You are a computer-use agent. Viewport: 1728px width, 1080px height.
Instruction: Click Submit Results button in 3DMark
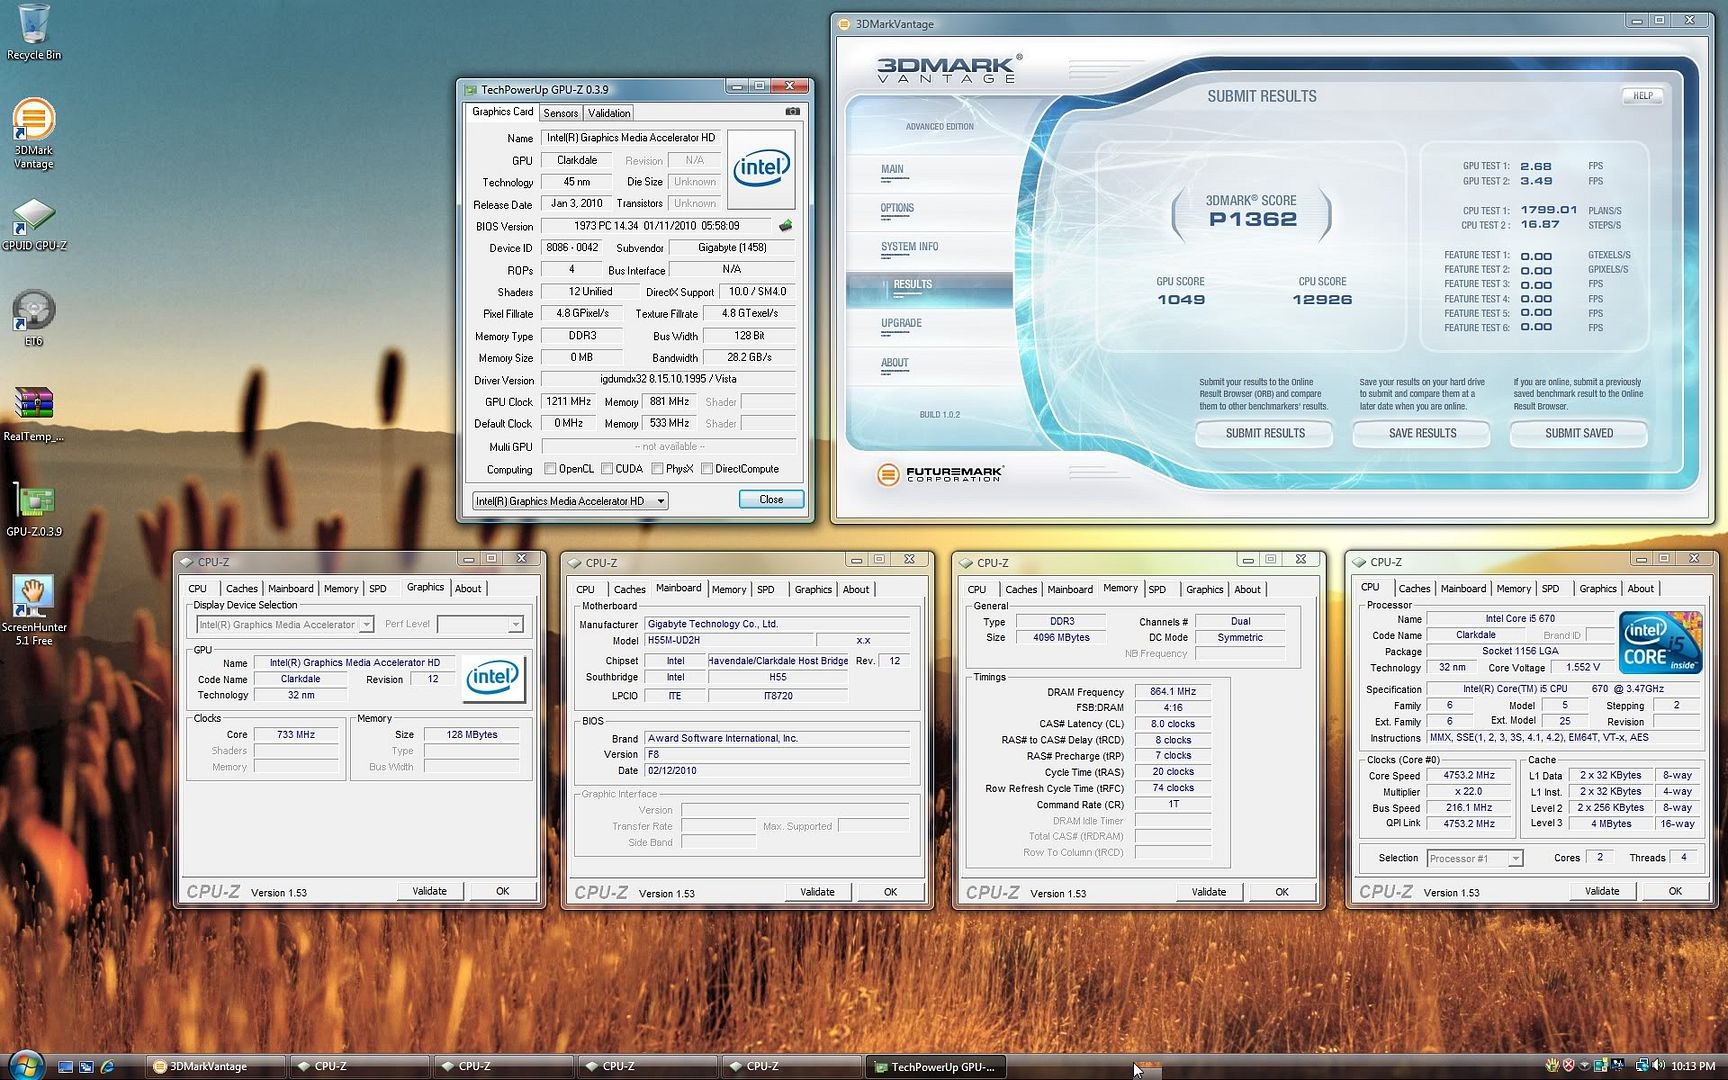[x=1265, y=433]
